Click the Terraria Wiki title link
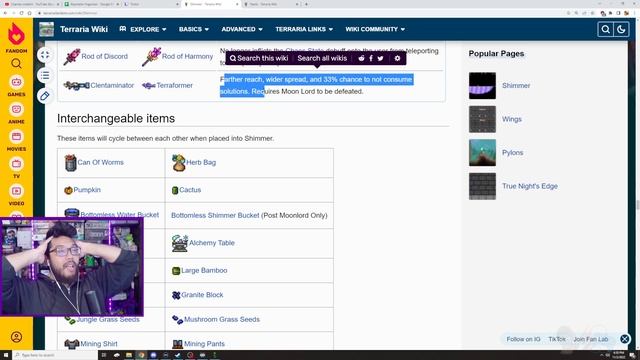This screenshot has width=640, height=360. point(84,29)
